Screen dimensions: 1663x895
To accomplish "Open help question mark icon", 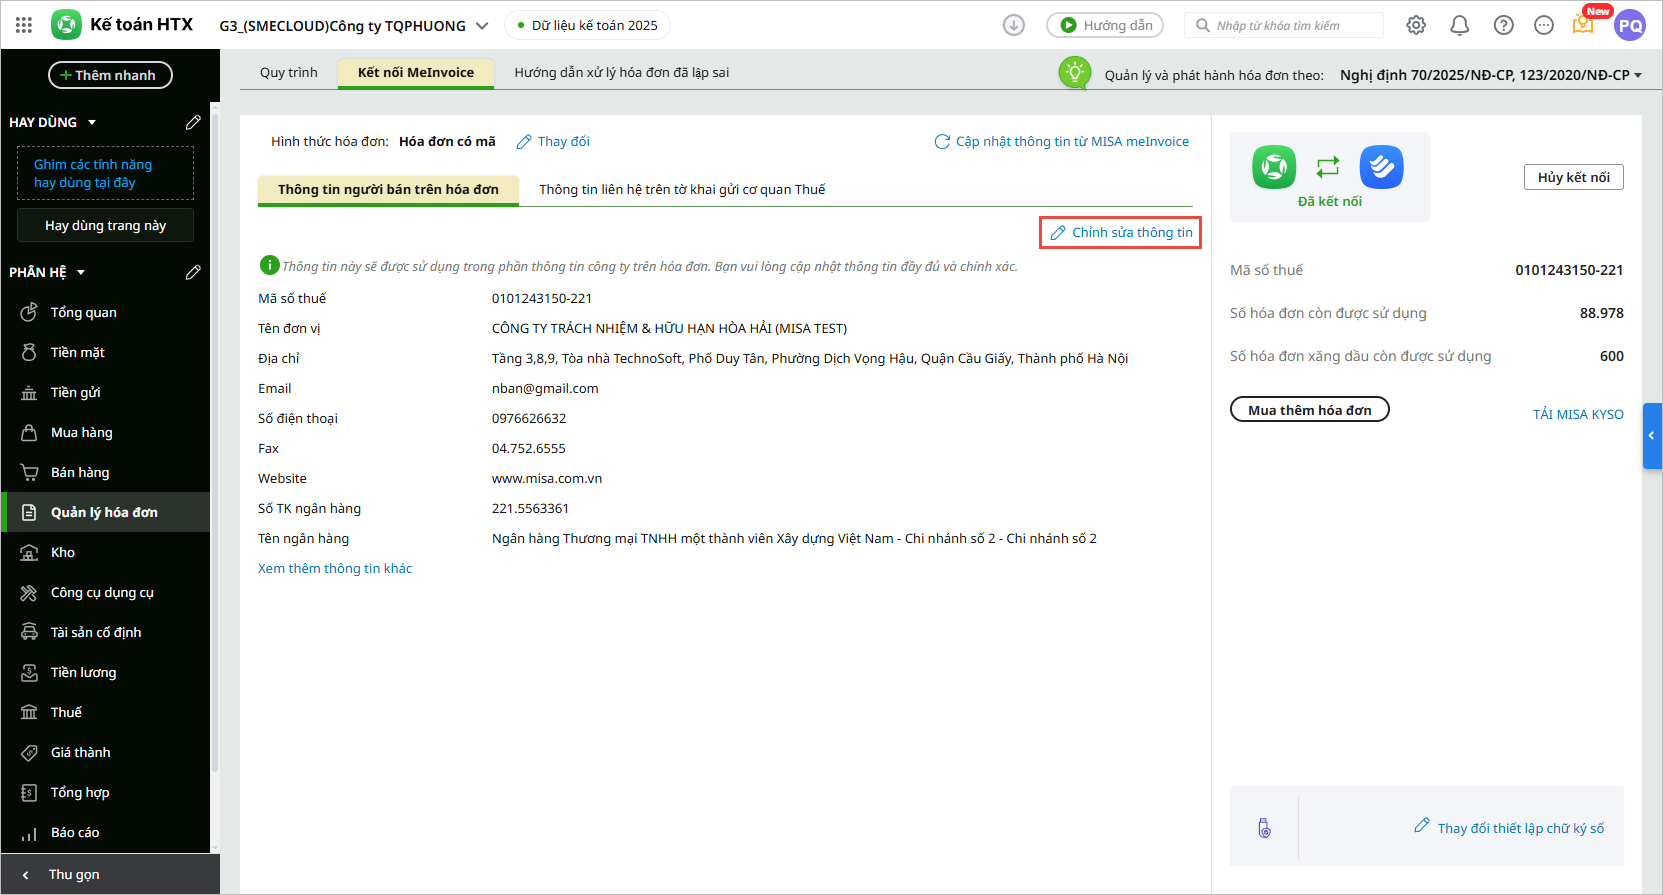I will coord(1504,25).
